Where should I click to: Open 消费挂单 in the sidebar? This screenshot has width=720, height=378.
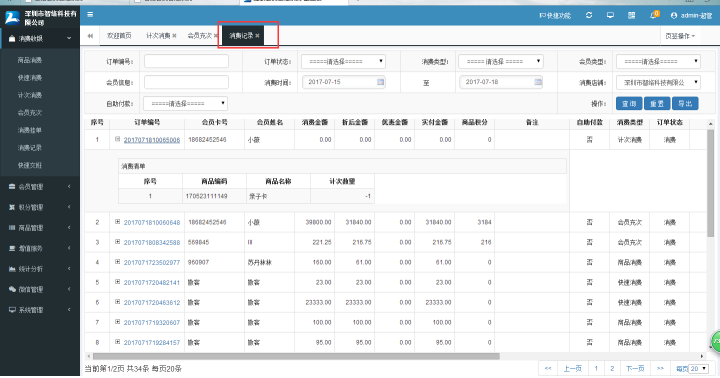click(30, 130)
